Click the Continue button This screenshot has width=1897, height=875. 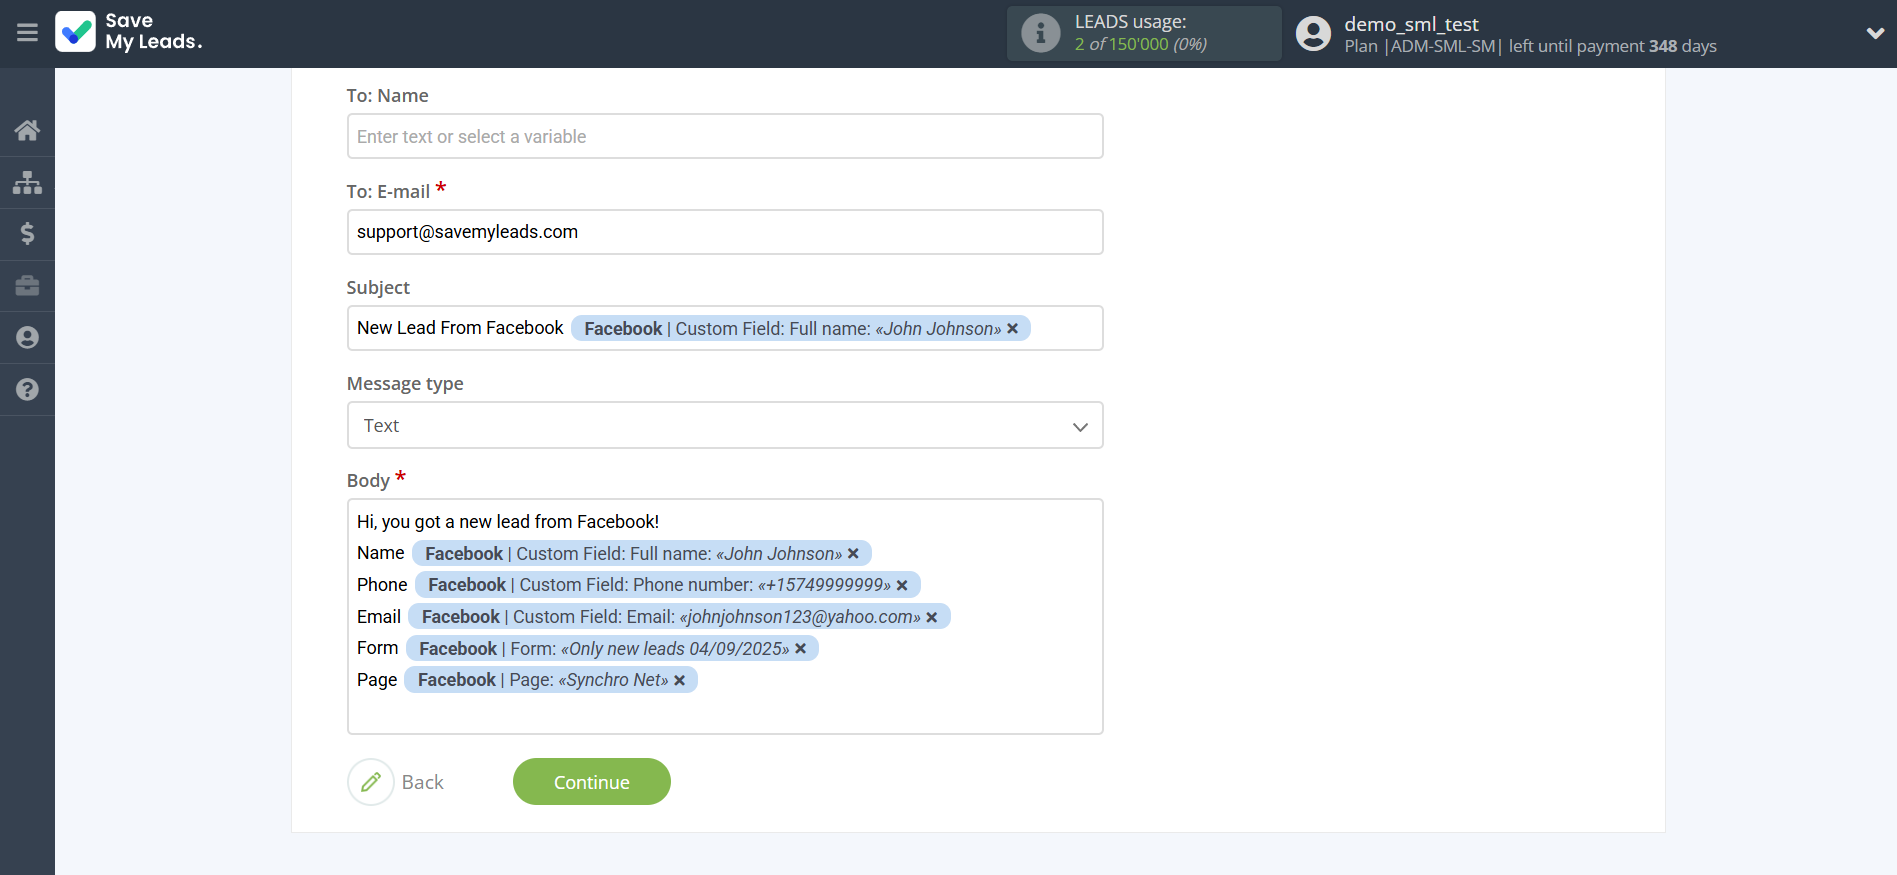point(591,782)
